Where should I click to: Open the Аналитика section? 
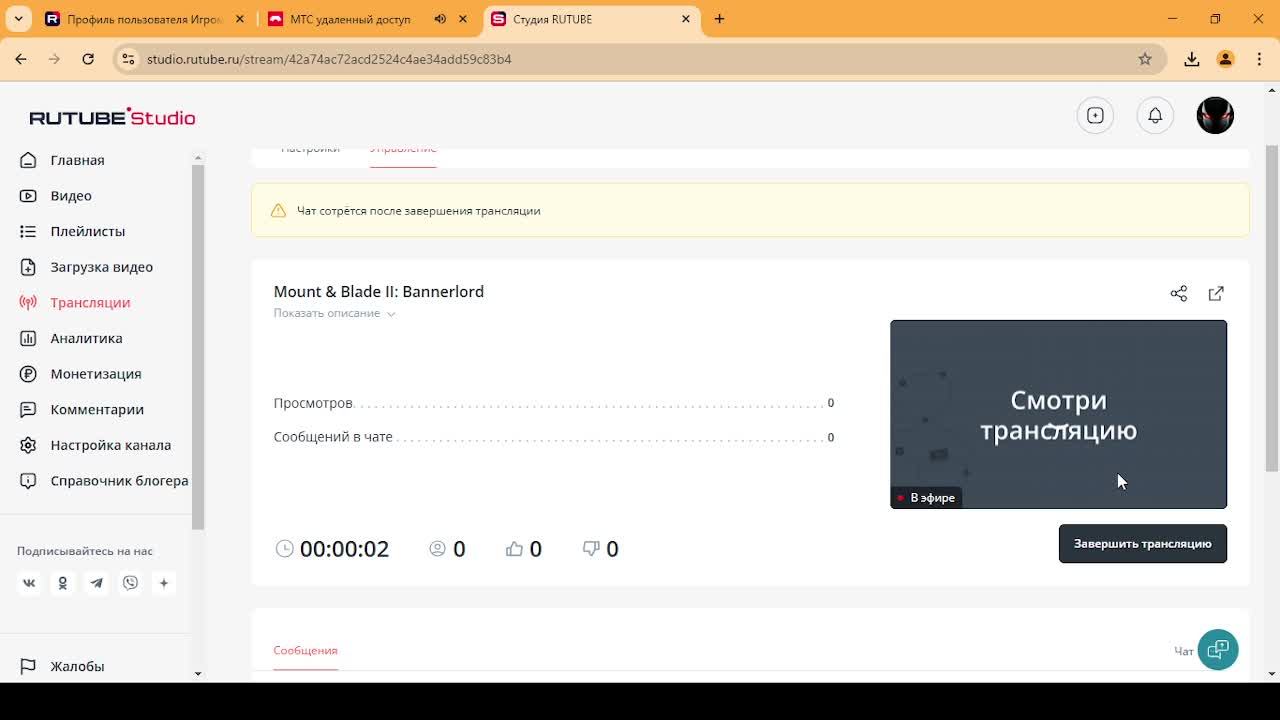(86, 338)
